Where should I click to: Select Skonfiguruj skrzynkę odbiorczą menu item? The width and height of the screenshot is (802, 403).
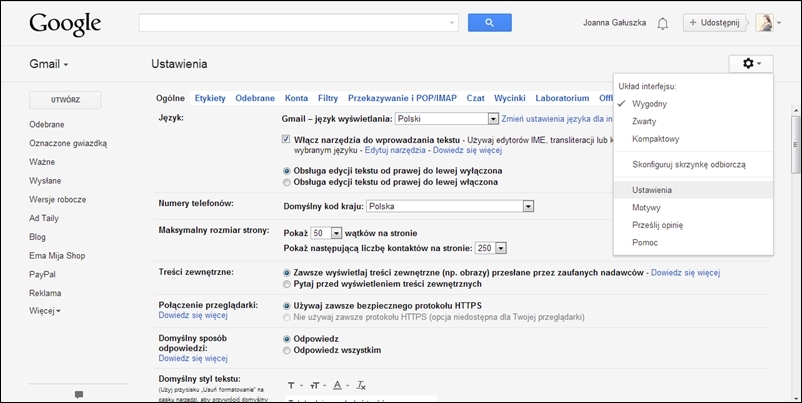coord(693,165)
